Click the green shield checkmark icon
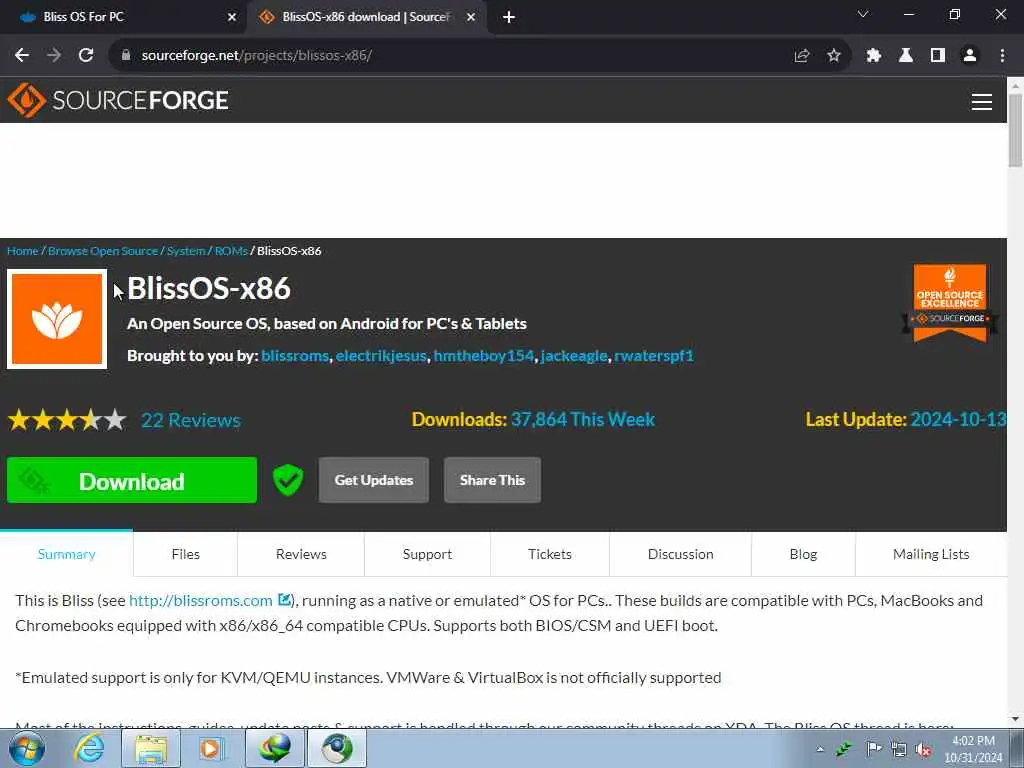 tap(288, 480)
